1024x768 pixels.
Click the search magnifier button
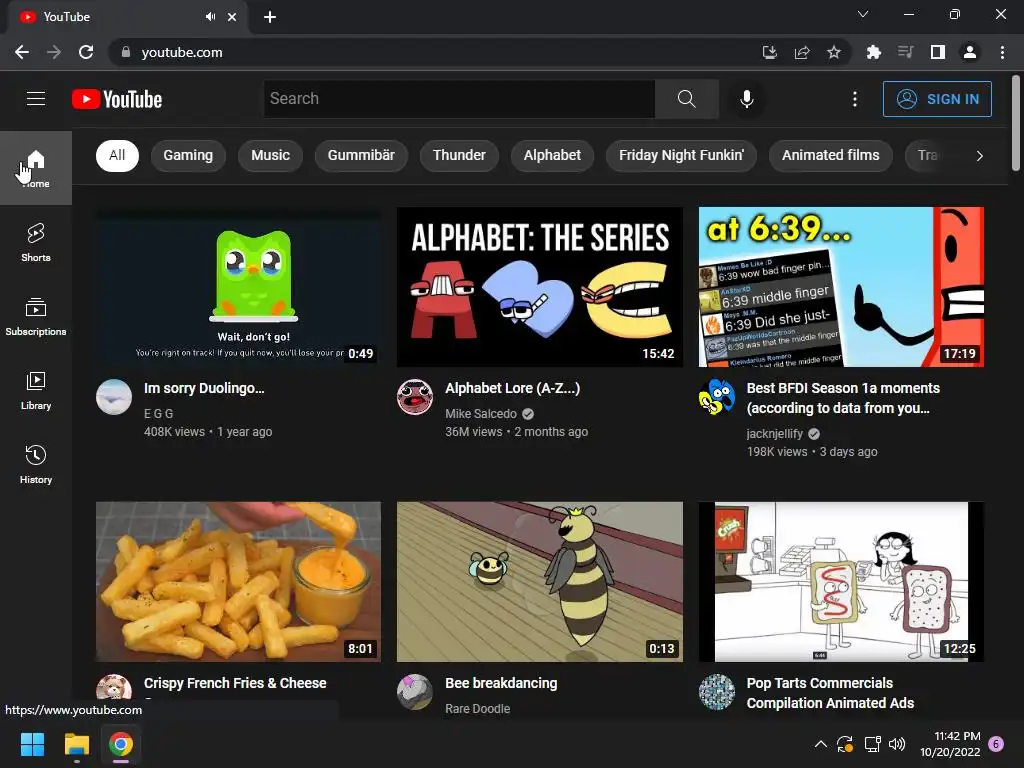(686, 99)
